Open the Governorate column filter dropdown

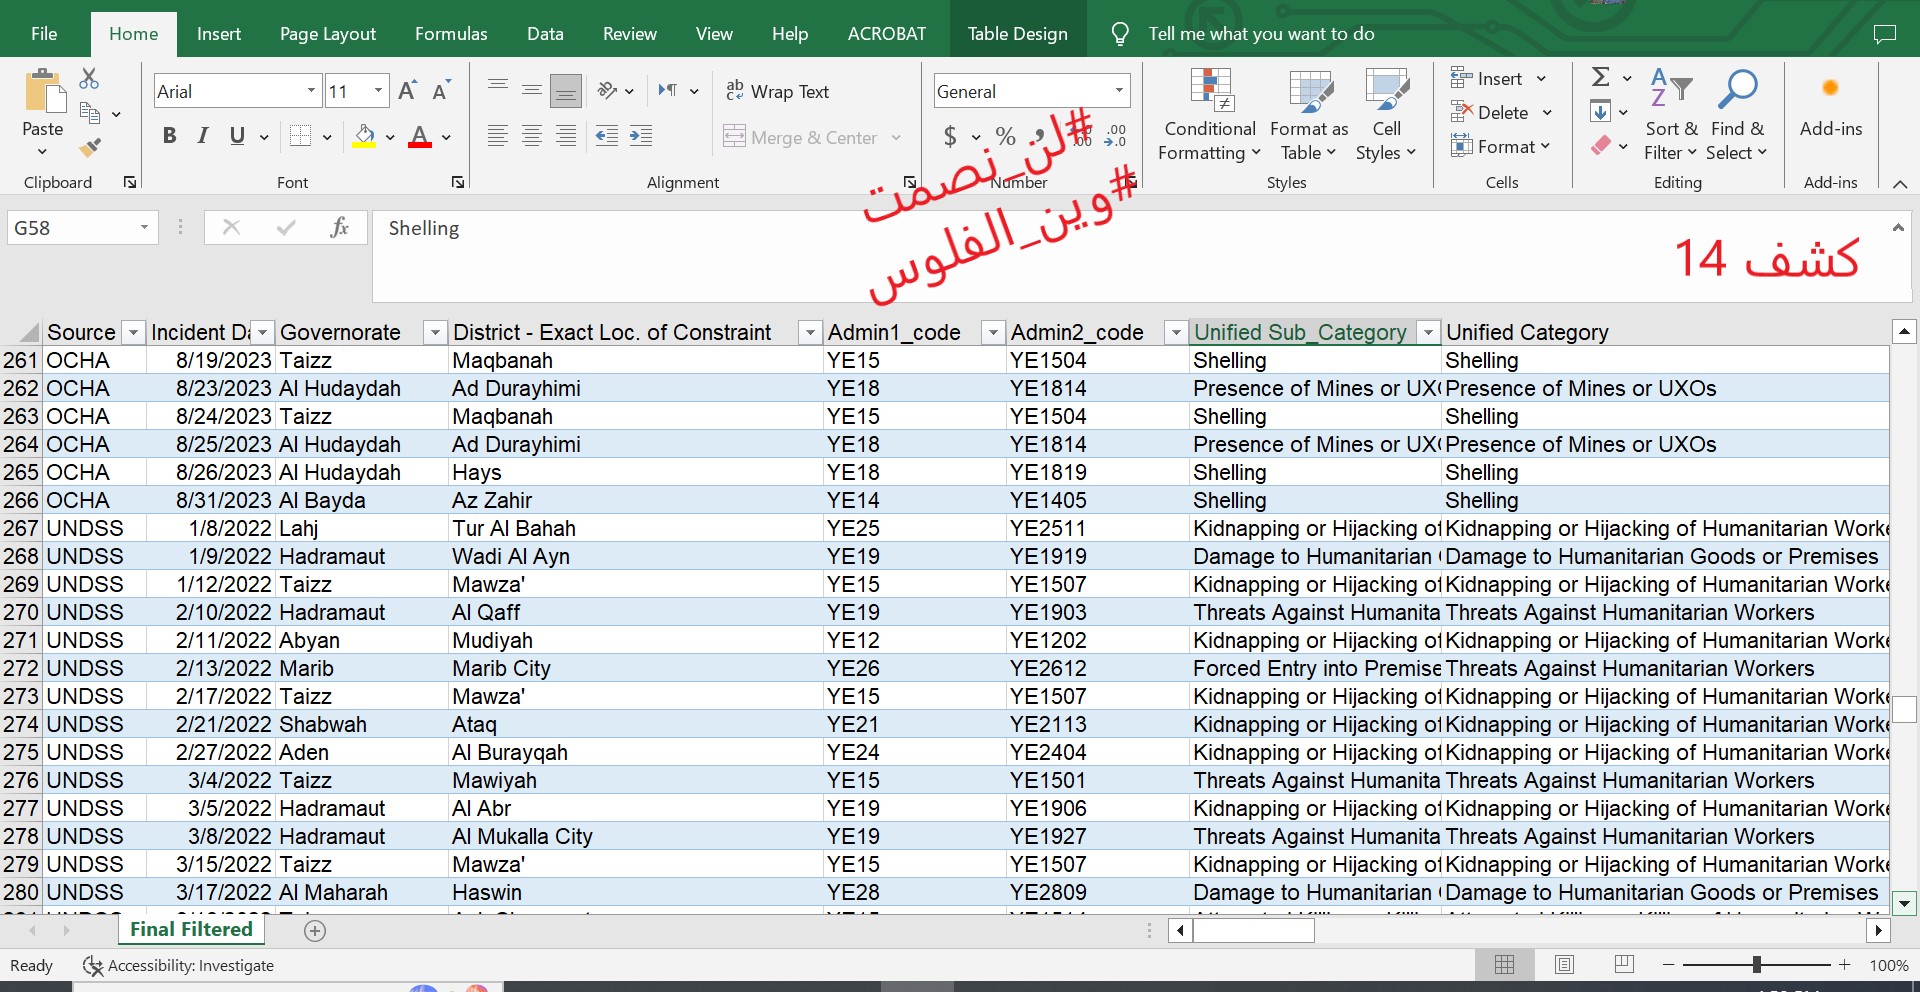434,332
